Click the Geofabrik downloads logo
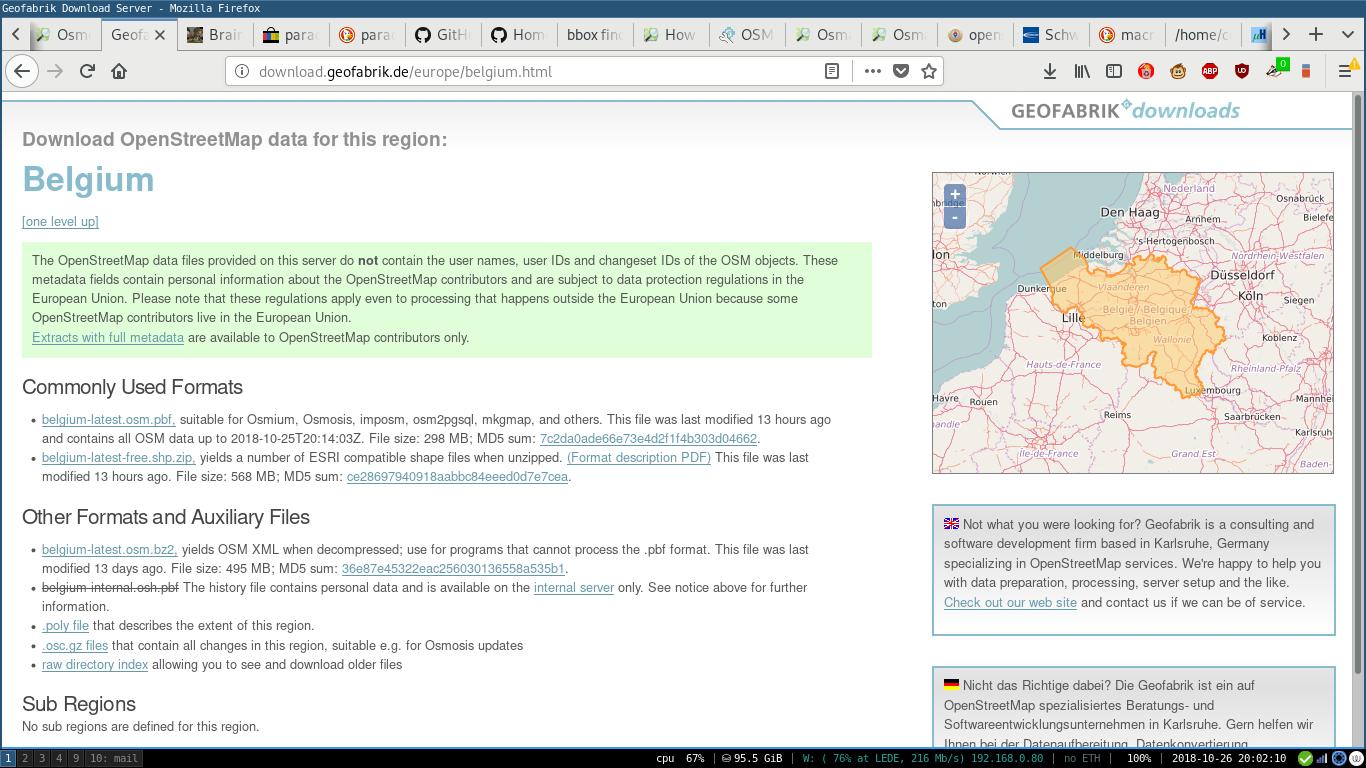This screenshot has height=768, width=1366. (x=1125, y=110)
